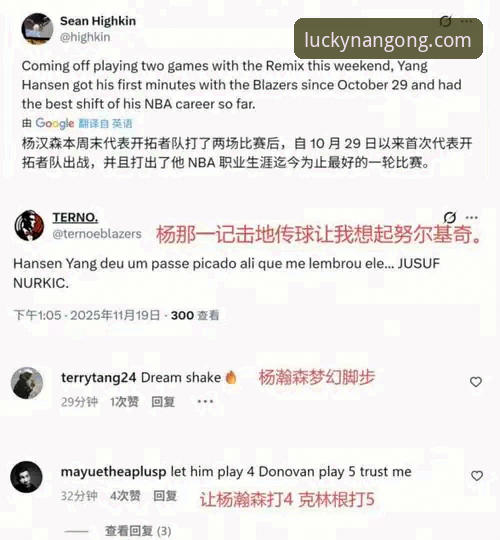Screen dimensions: 500x540
Task: Open the three-dot menu on TERNO's post
Action: click(x=471, y=217)
